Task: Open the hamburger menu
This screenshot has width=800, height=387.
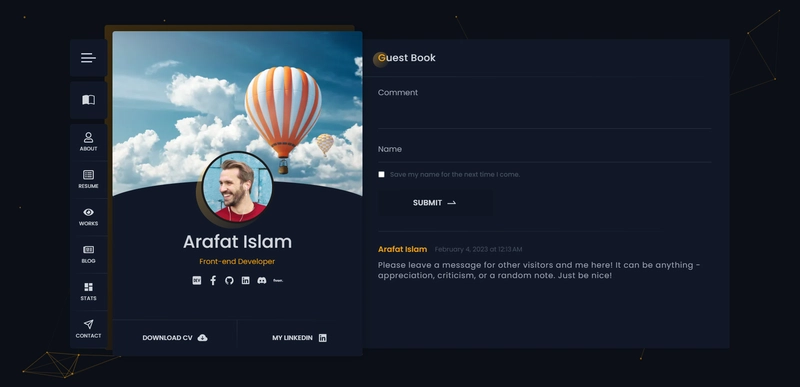Action: point(88,58)
